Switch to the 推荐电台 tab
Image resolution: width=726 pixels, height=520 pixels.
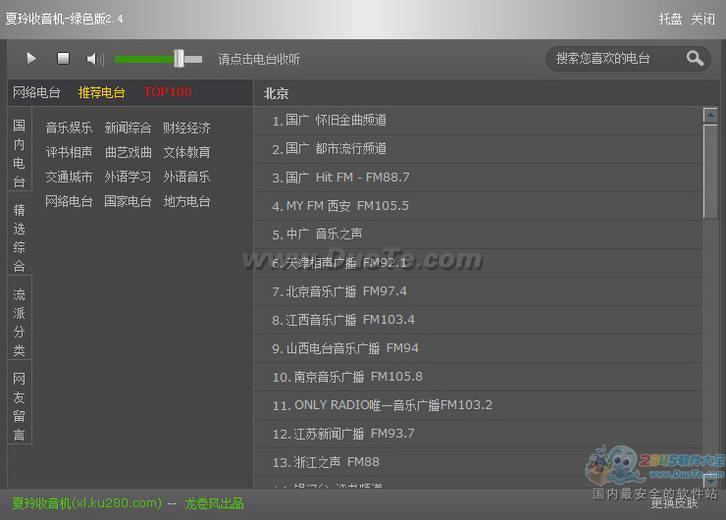pyautogui.click(x=101, y=92)
